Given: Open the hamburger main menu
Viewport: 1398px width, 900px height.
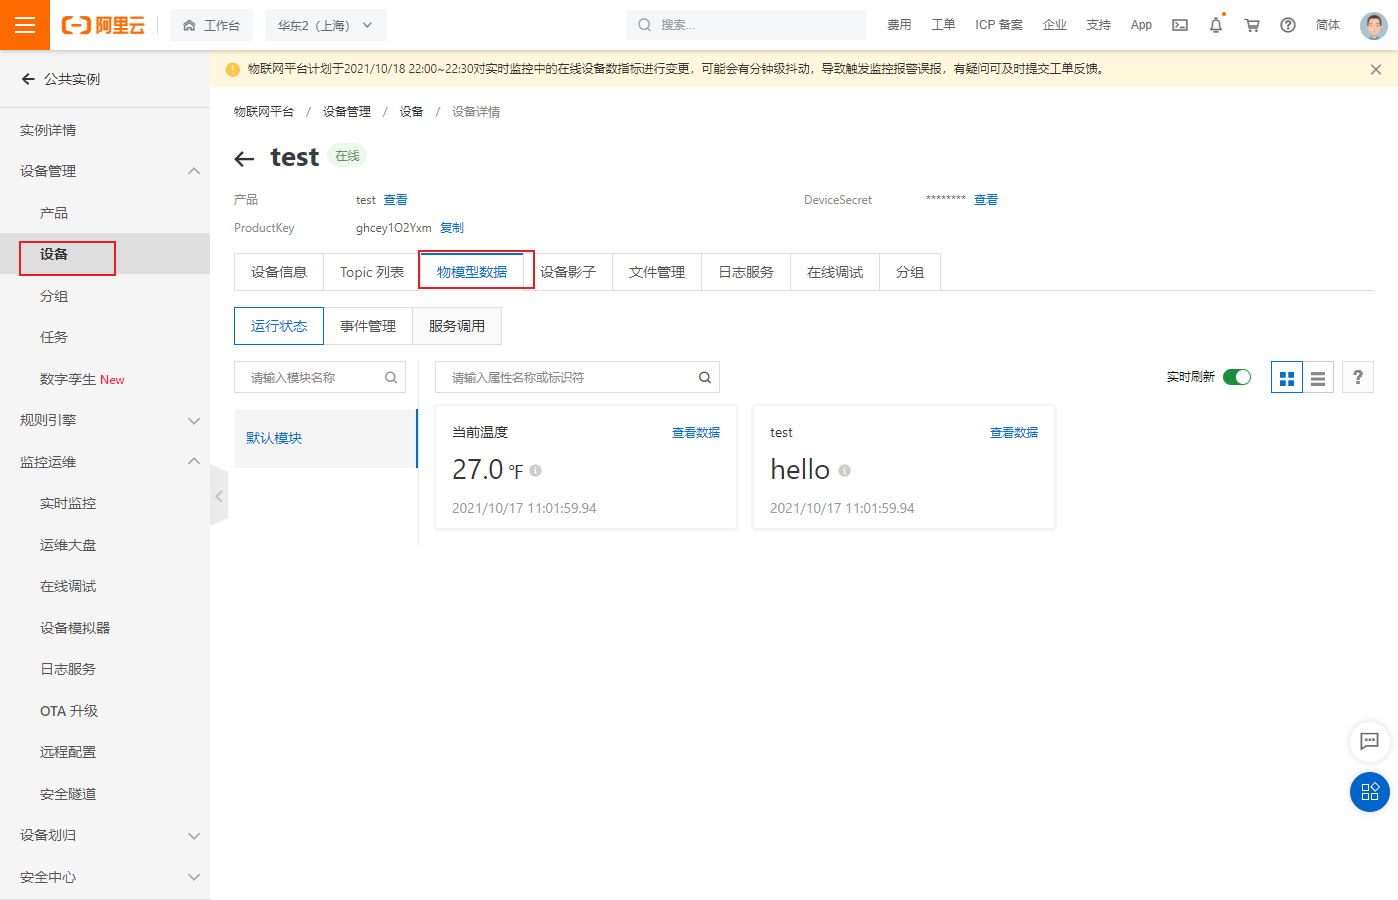Looking at the screenshot, I should 25,25.
